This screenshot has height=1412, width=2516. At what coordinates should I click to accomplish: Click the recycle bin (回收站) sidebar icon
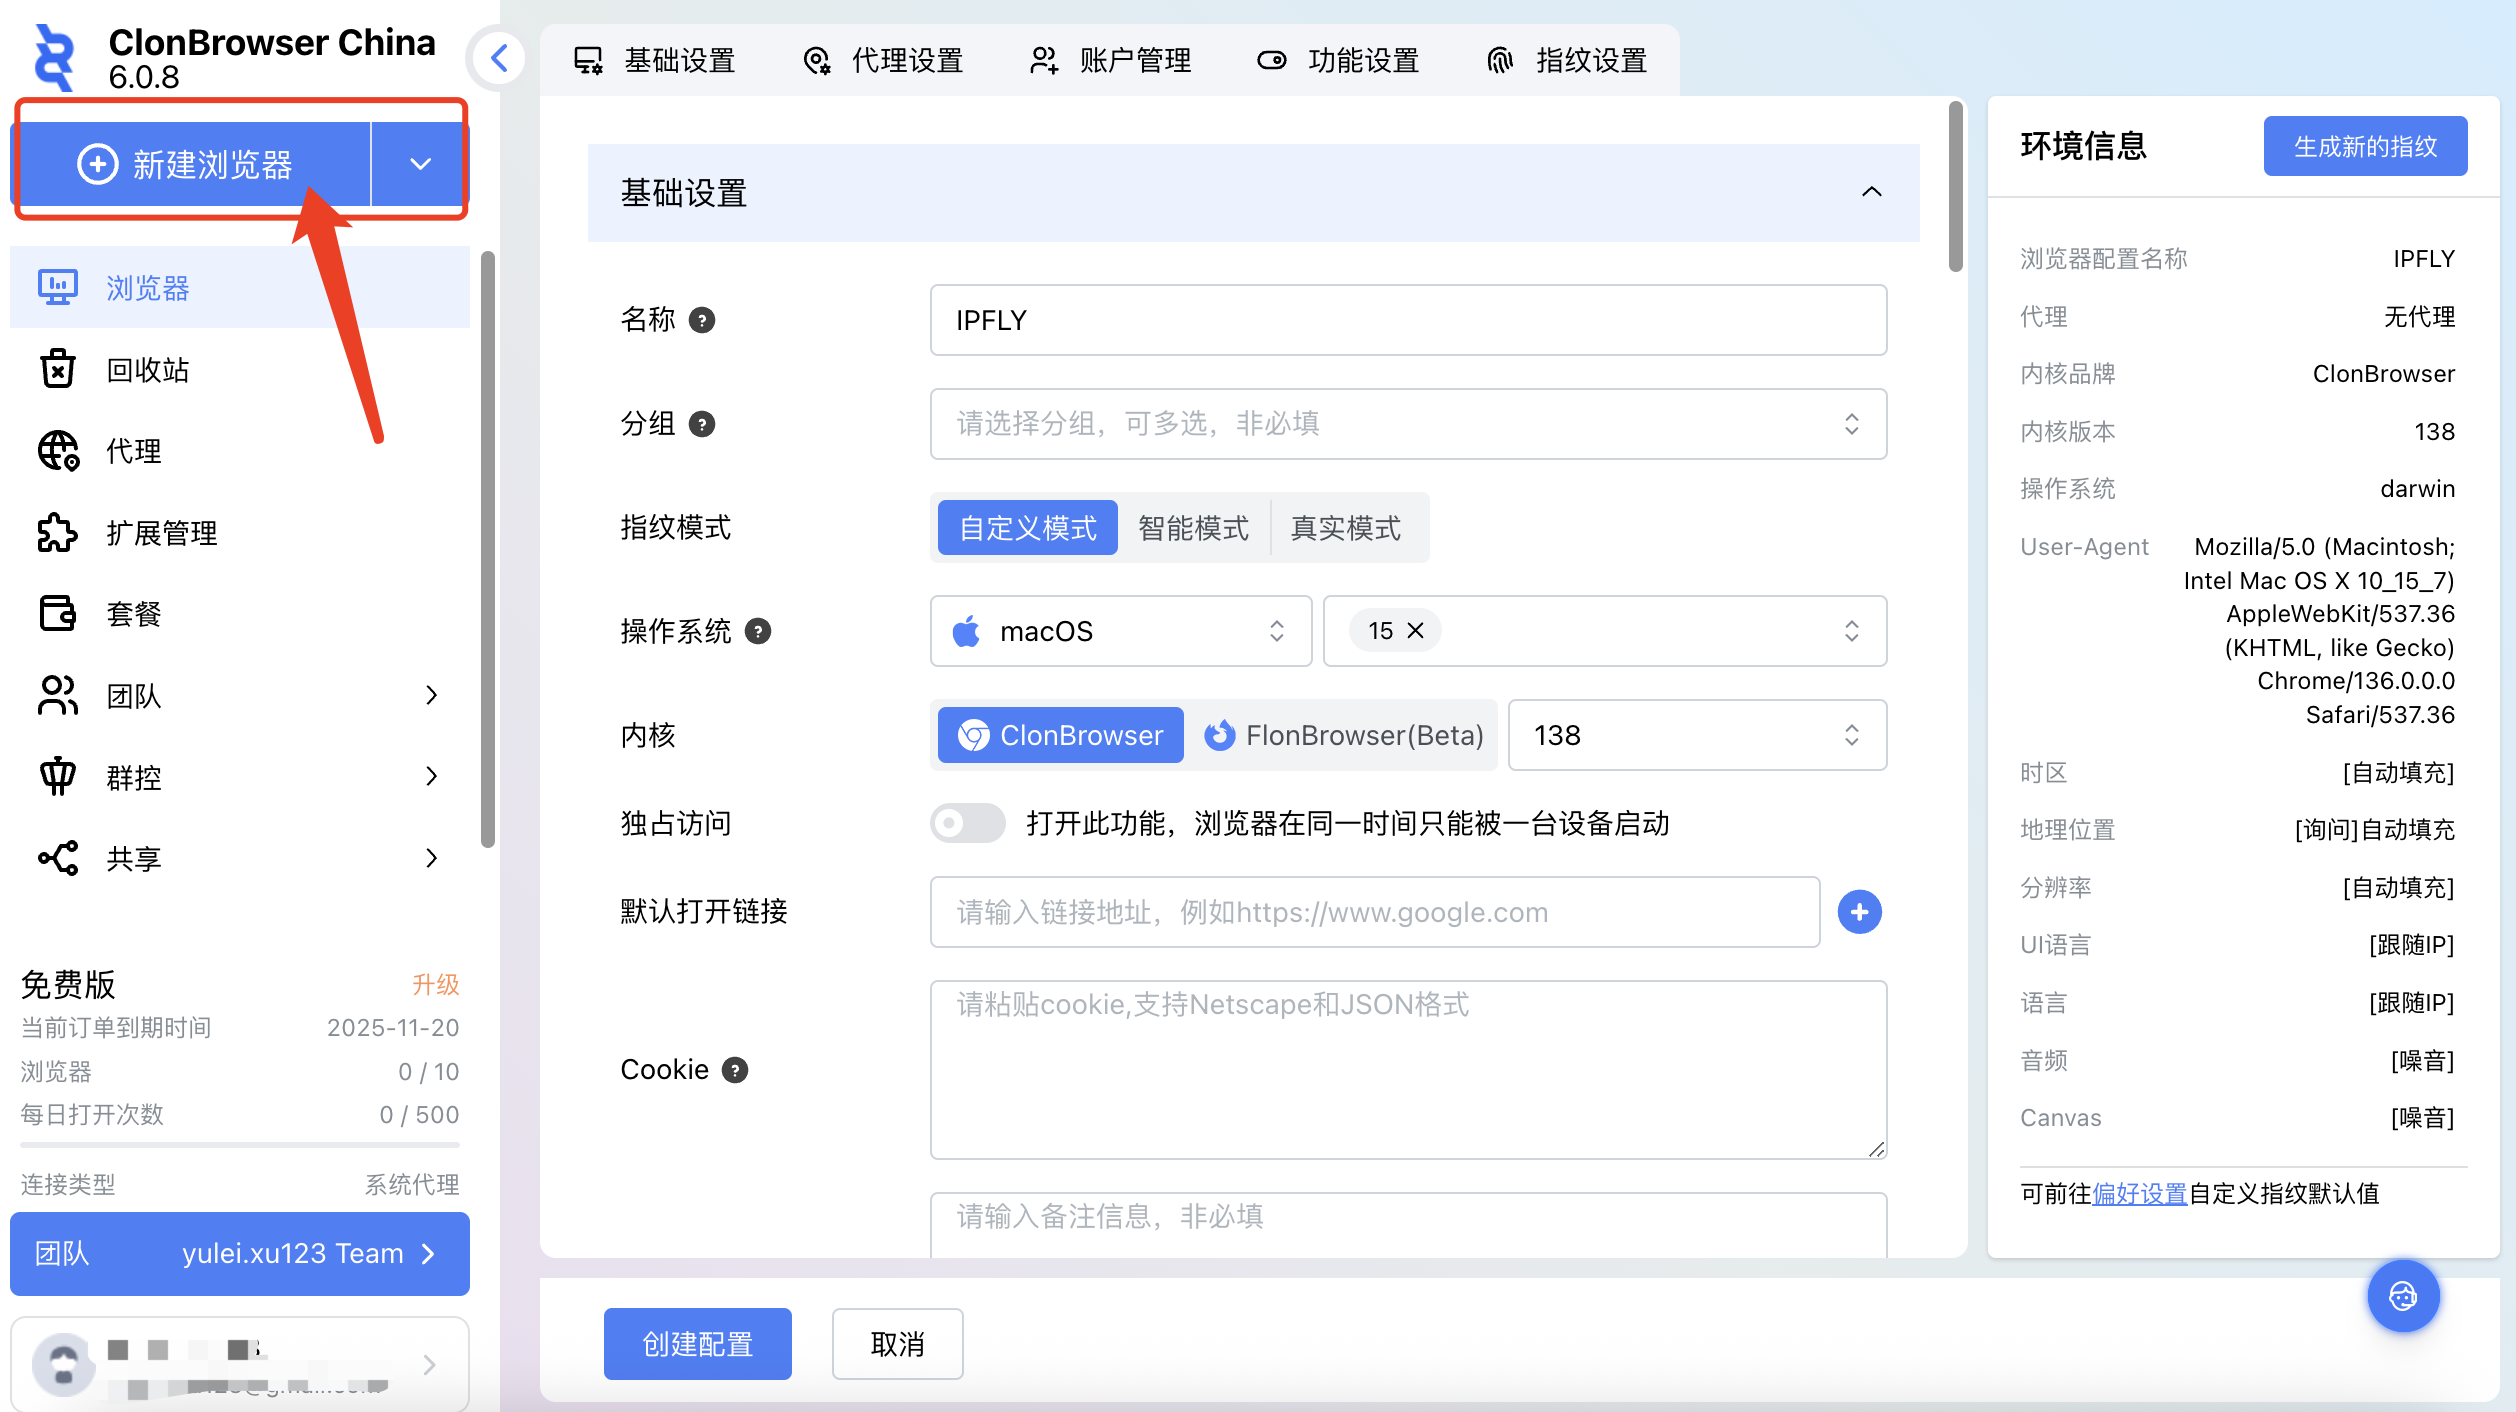click(58, 369)
